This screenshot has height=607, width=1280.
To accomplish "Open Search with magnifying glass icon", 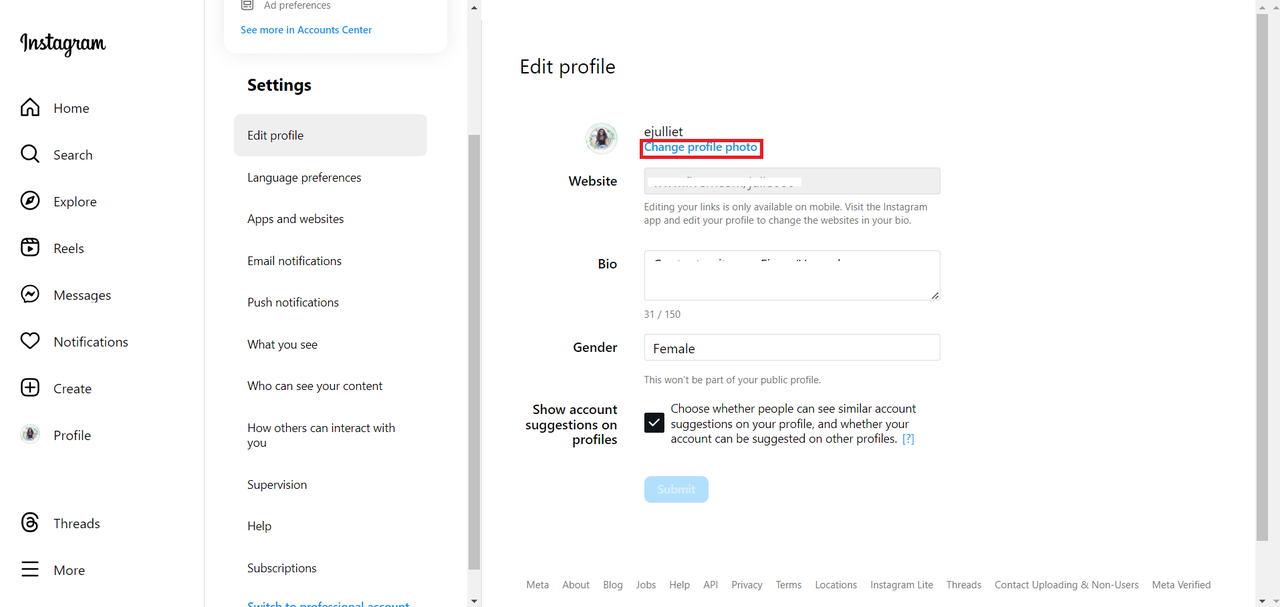I will pos(30,155).
